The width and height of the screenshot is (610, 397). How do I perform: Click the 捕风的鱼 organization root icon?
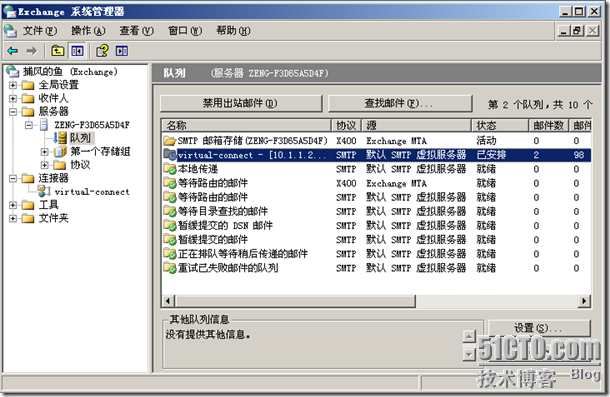click(x=12, y=71)
